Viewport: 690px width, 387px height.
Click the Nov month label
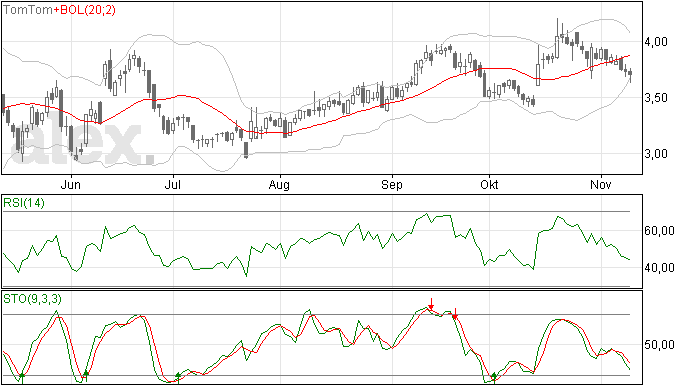(601, 184)
